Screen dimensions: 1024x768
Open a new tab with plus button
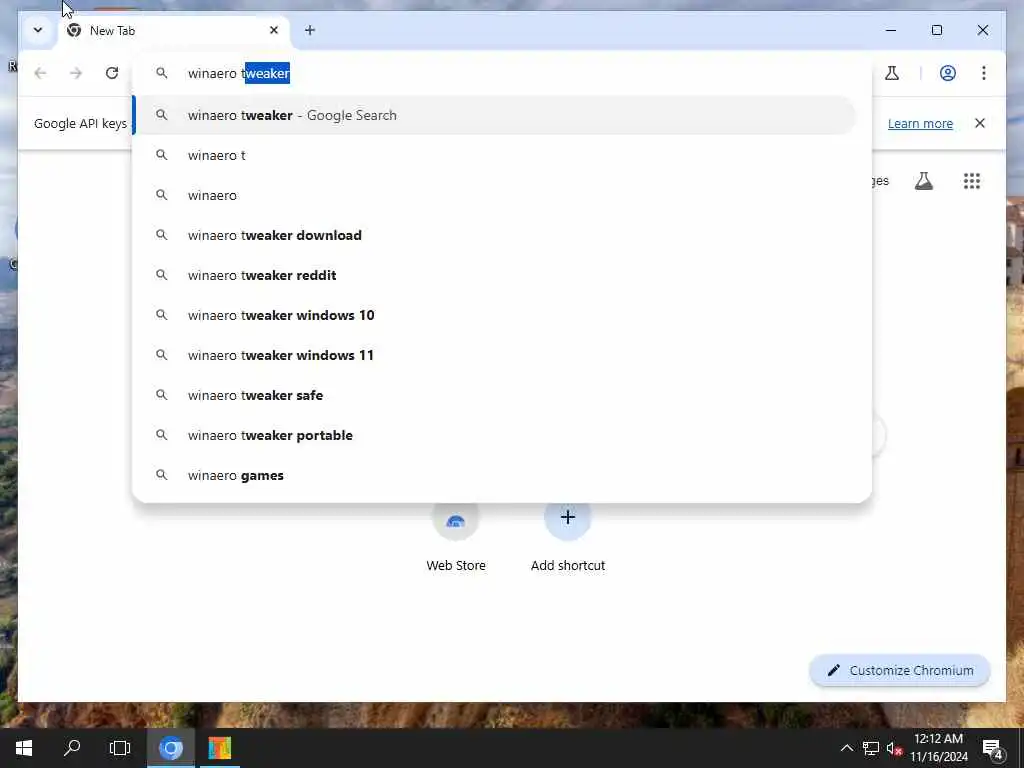(x=310, y=30)
